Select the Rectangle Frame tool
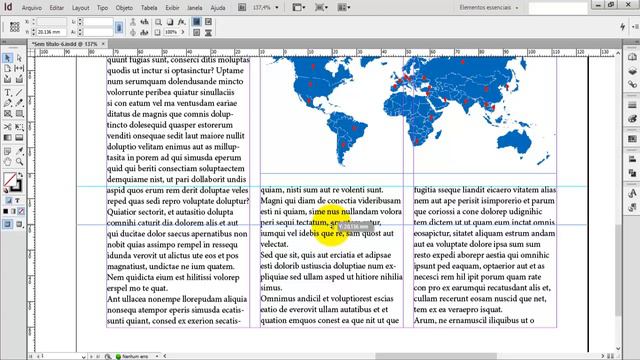Screen dimensions: 640x360 pos(7,114)
